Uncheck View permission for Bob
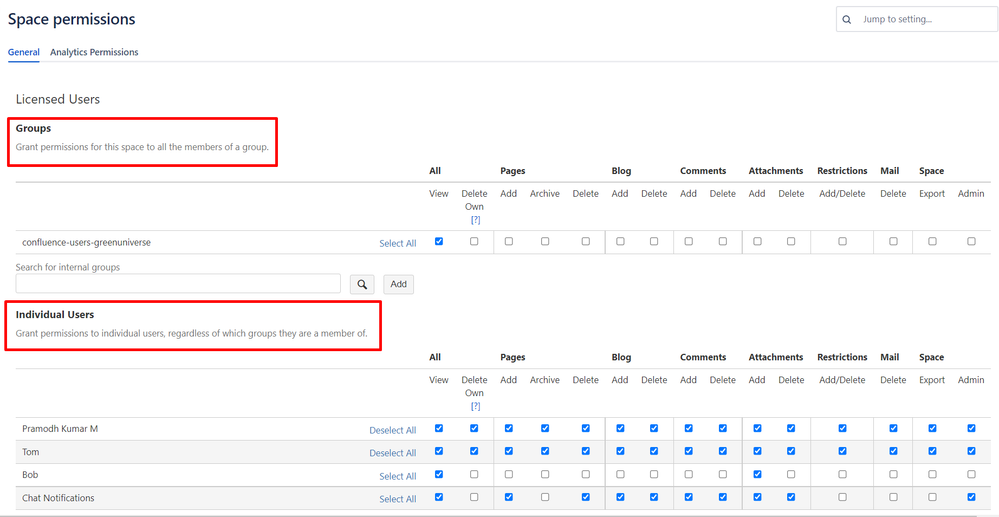999x517 pixels. click(x=439, y=474)
